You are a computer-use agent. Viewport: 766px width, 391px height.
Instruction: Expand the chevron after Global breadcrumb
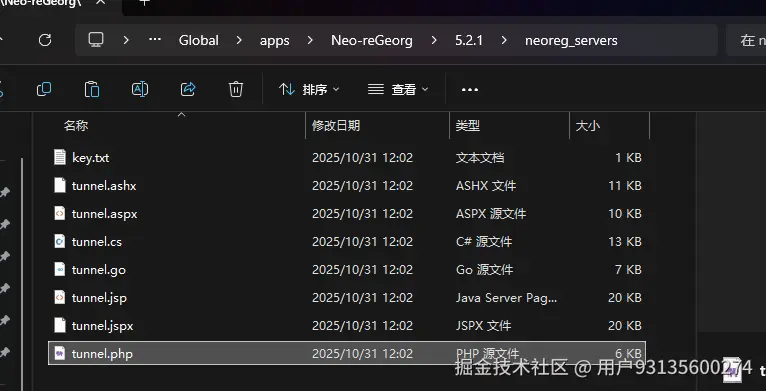[239, 40]
